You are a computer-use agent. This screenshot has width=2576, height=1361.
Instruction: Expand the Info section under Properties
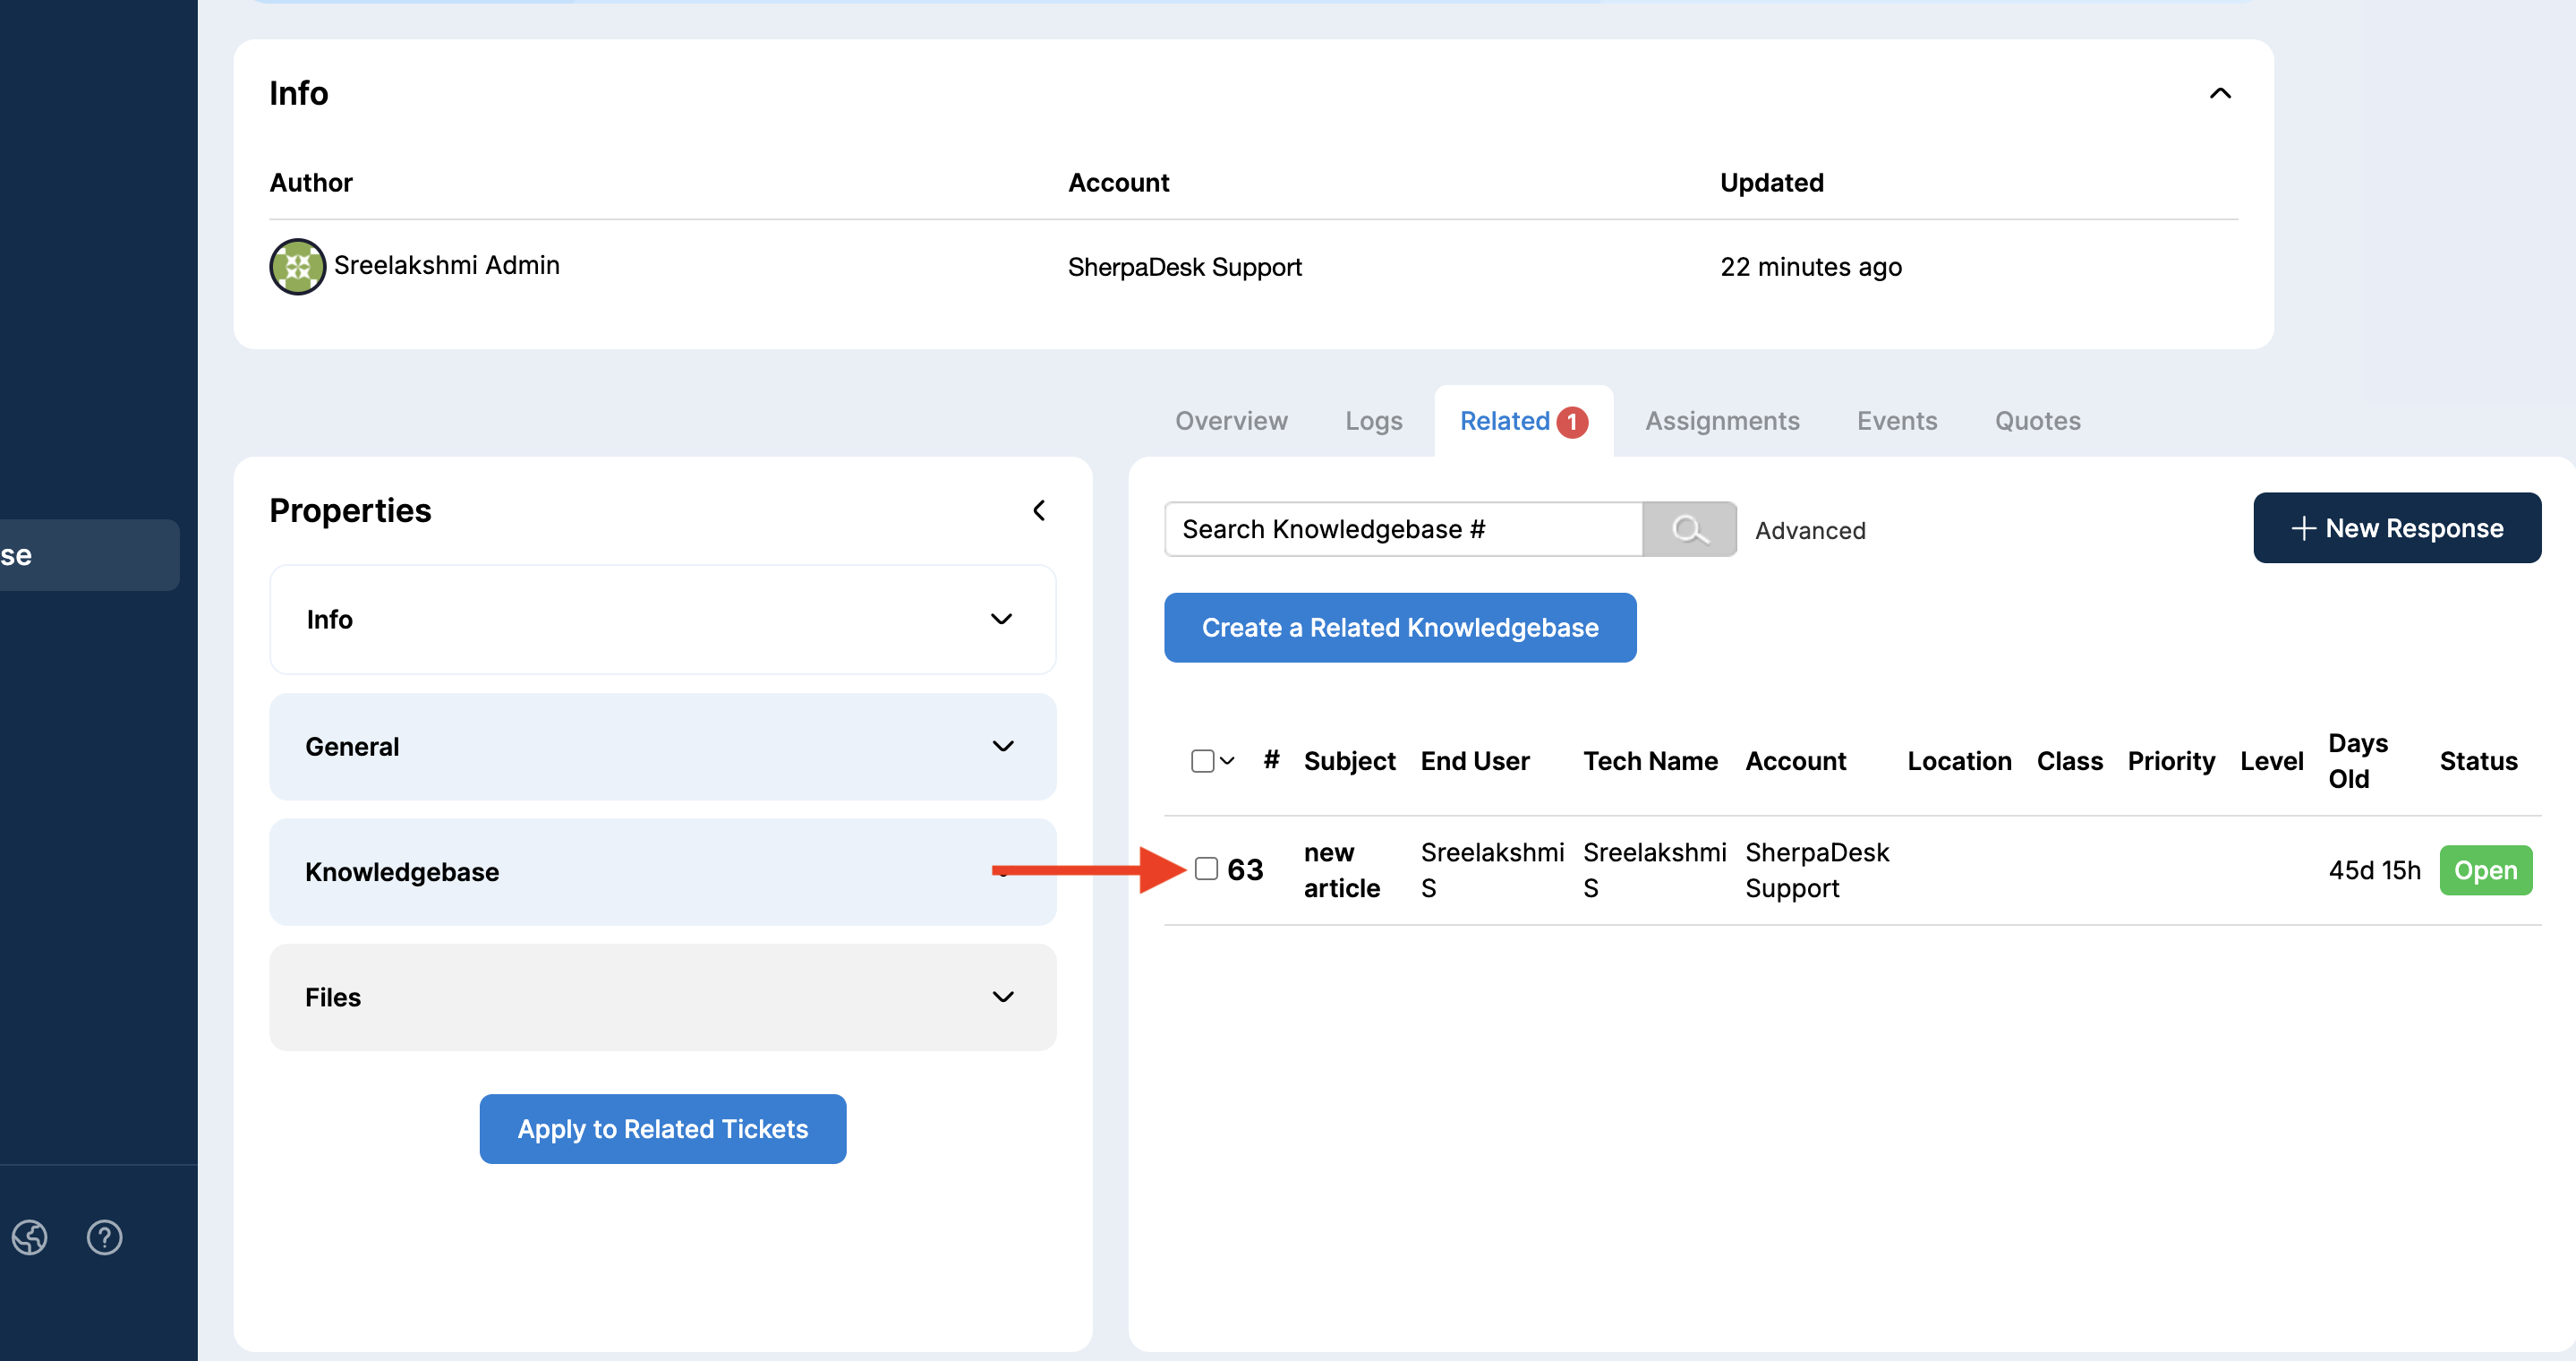pos(1000,619)
